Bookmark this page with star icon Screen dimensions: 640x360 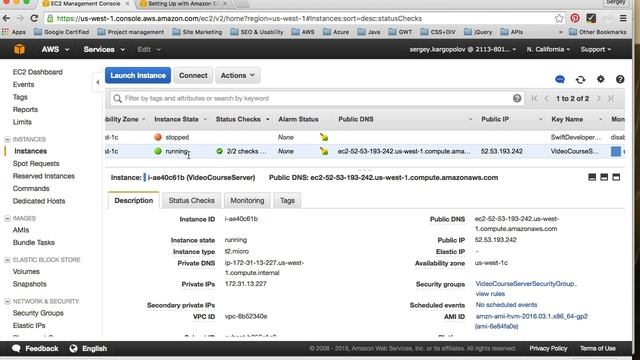coord(559,18)
